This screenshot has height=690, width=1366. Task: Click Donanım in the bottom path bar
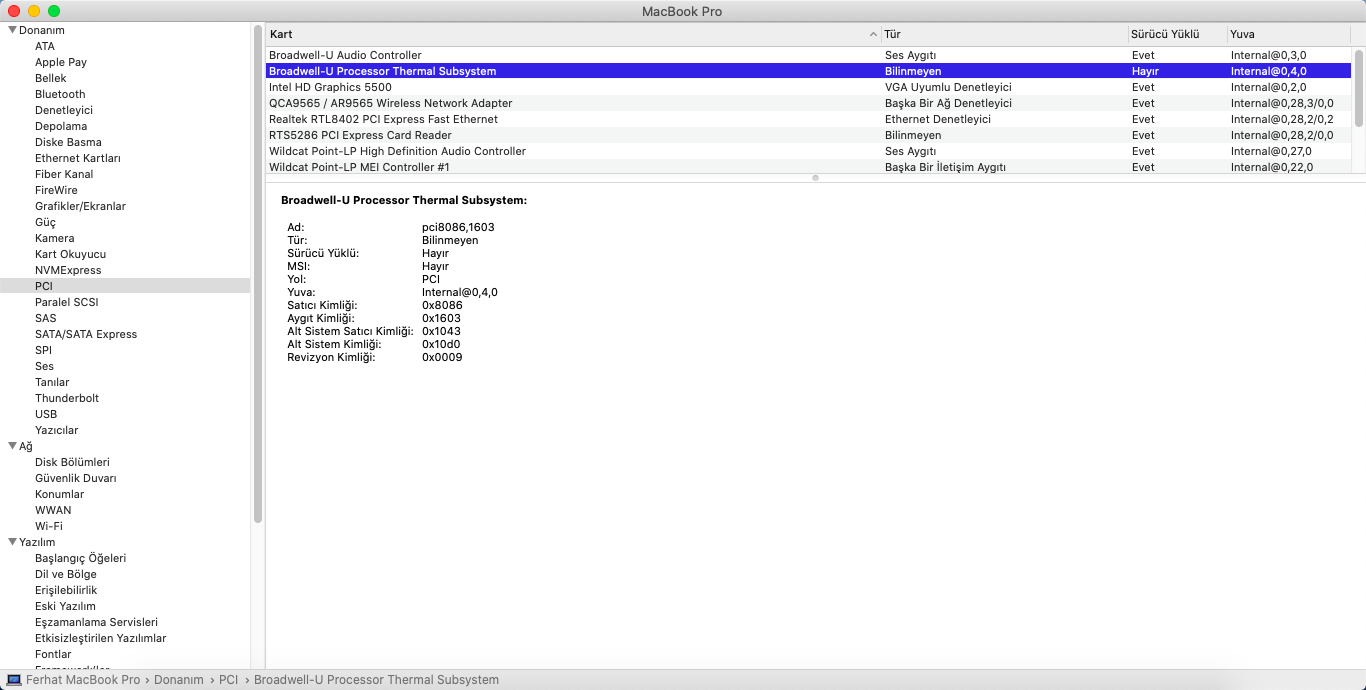pyautogui.click(x=178, y=680)
